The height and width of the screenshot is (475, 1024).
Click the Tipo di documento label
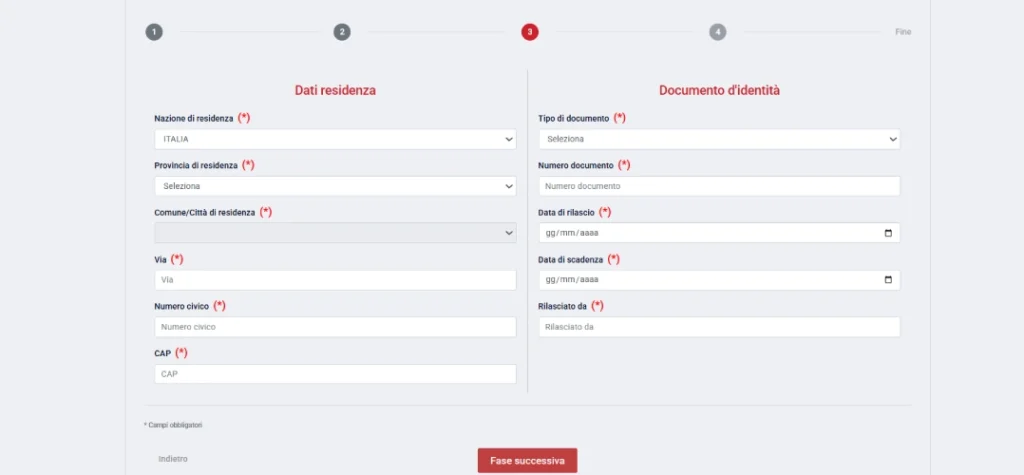[x=573, y=118]
